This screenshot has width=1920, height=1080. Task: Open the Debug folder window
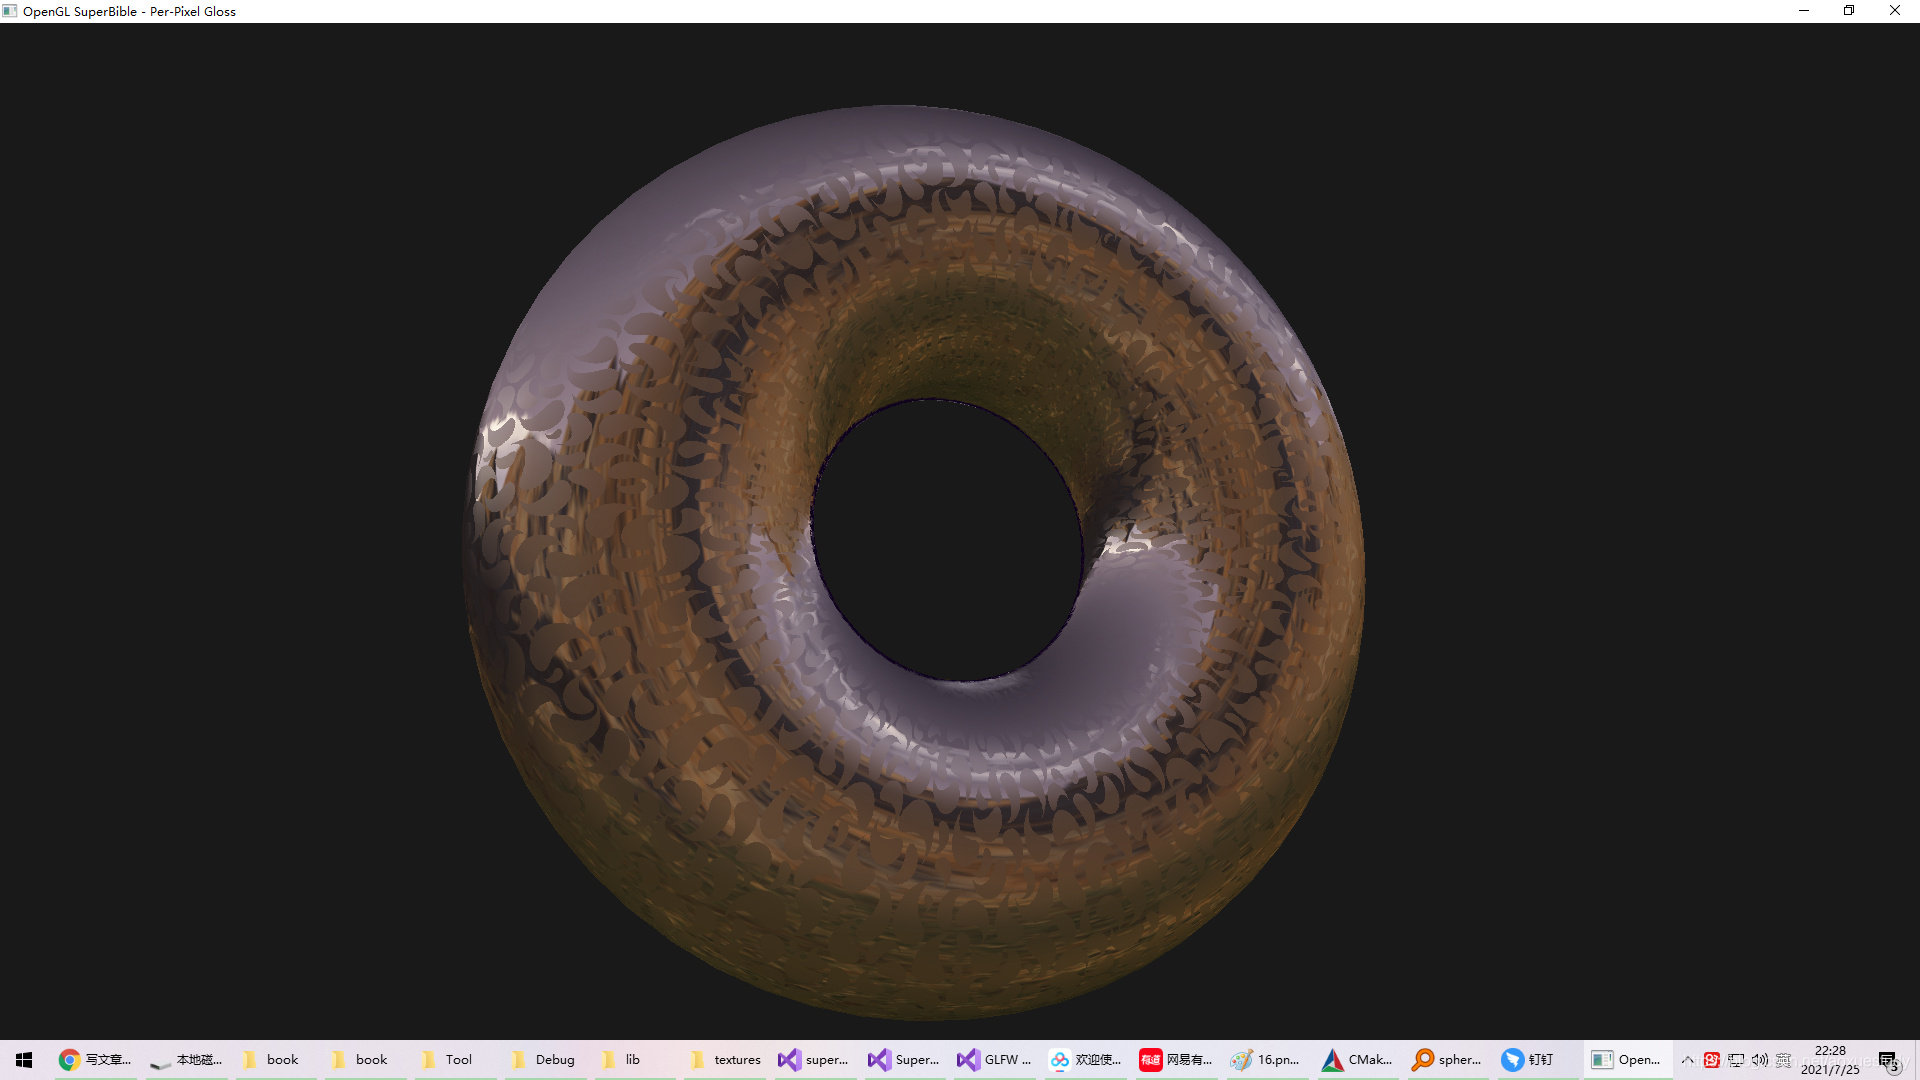point(543,1060)
